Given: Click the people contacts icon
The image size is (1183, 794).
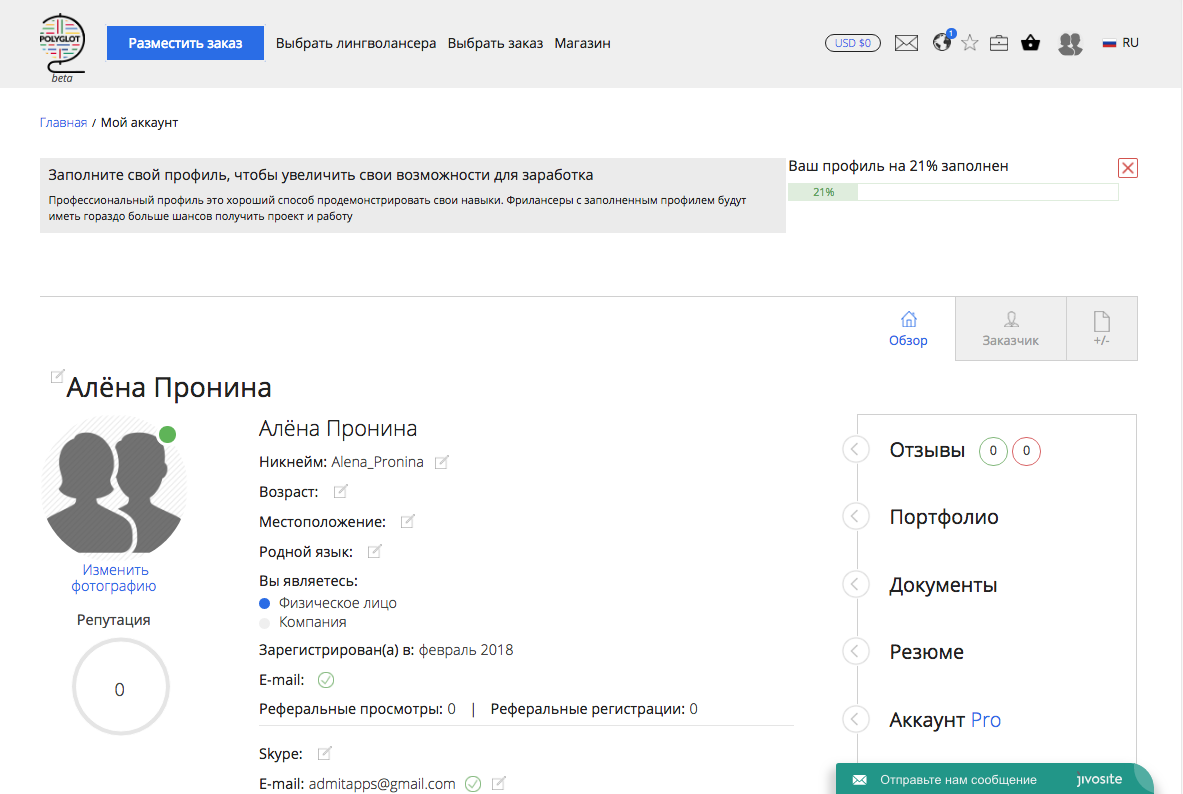Looking at the screenshot, I should (x=1070, y=43).
